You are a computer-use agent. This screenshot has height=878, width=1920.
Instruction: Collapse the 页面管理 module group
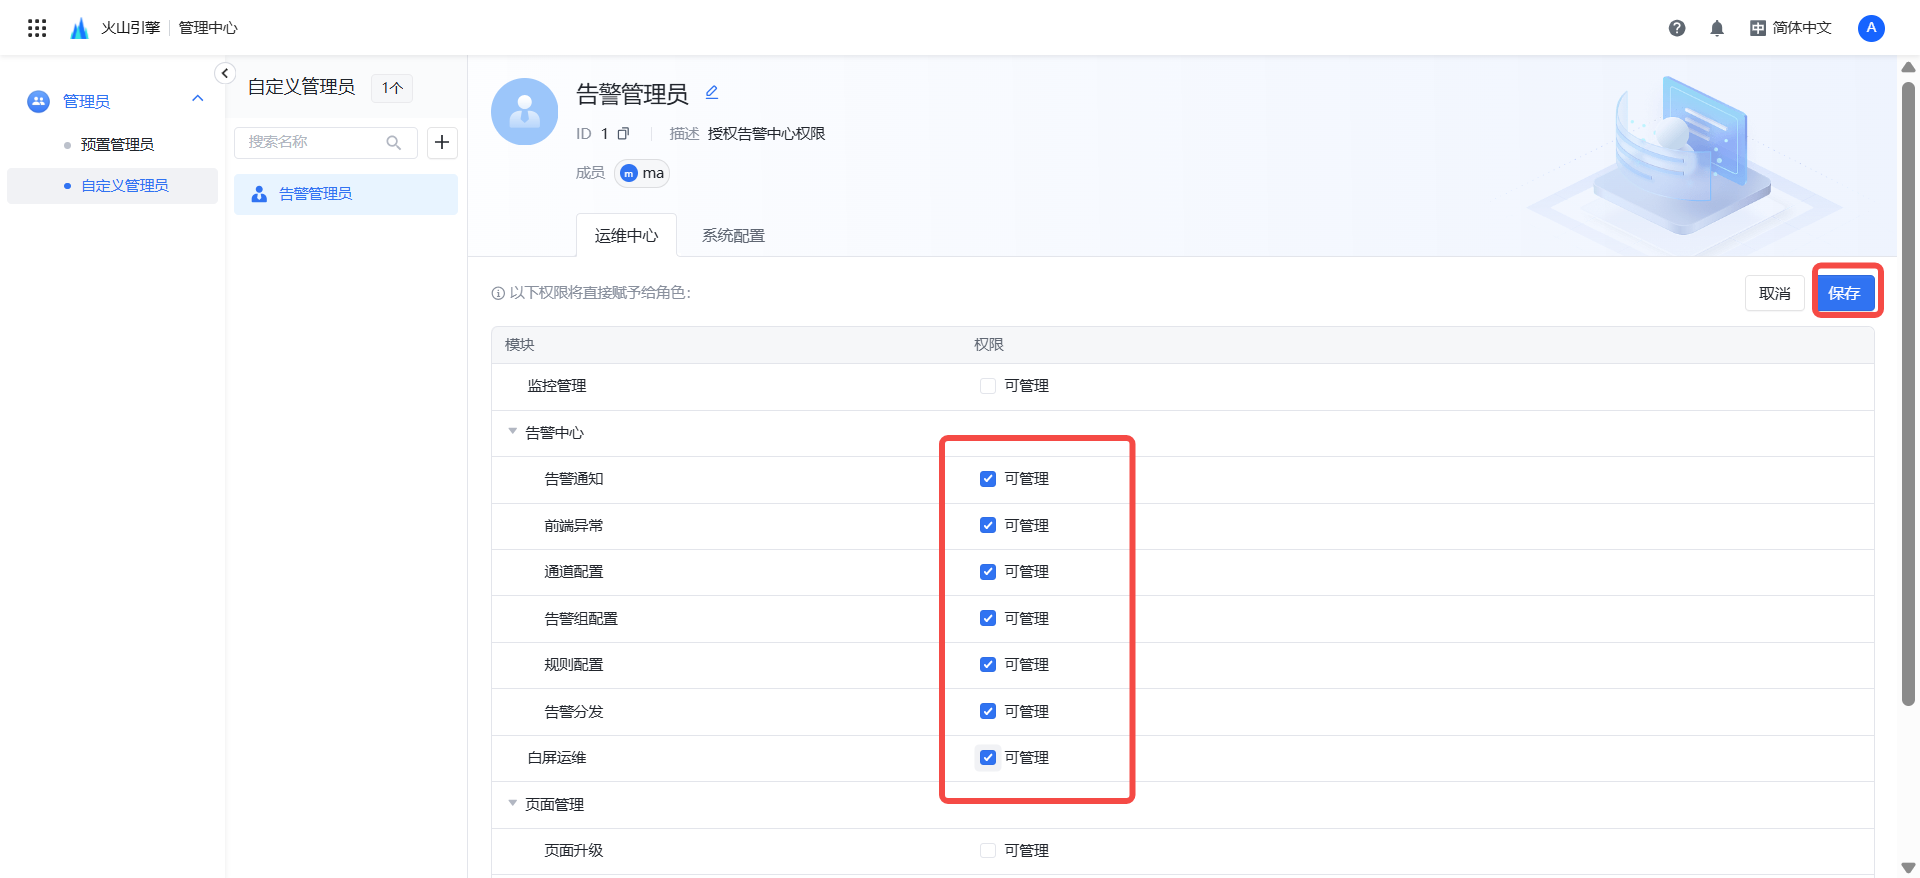(x=513, y=804)
